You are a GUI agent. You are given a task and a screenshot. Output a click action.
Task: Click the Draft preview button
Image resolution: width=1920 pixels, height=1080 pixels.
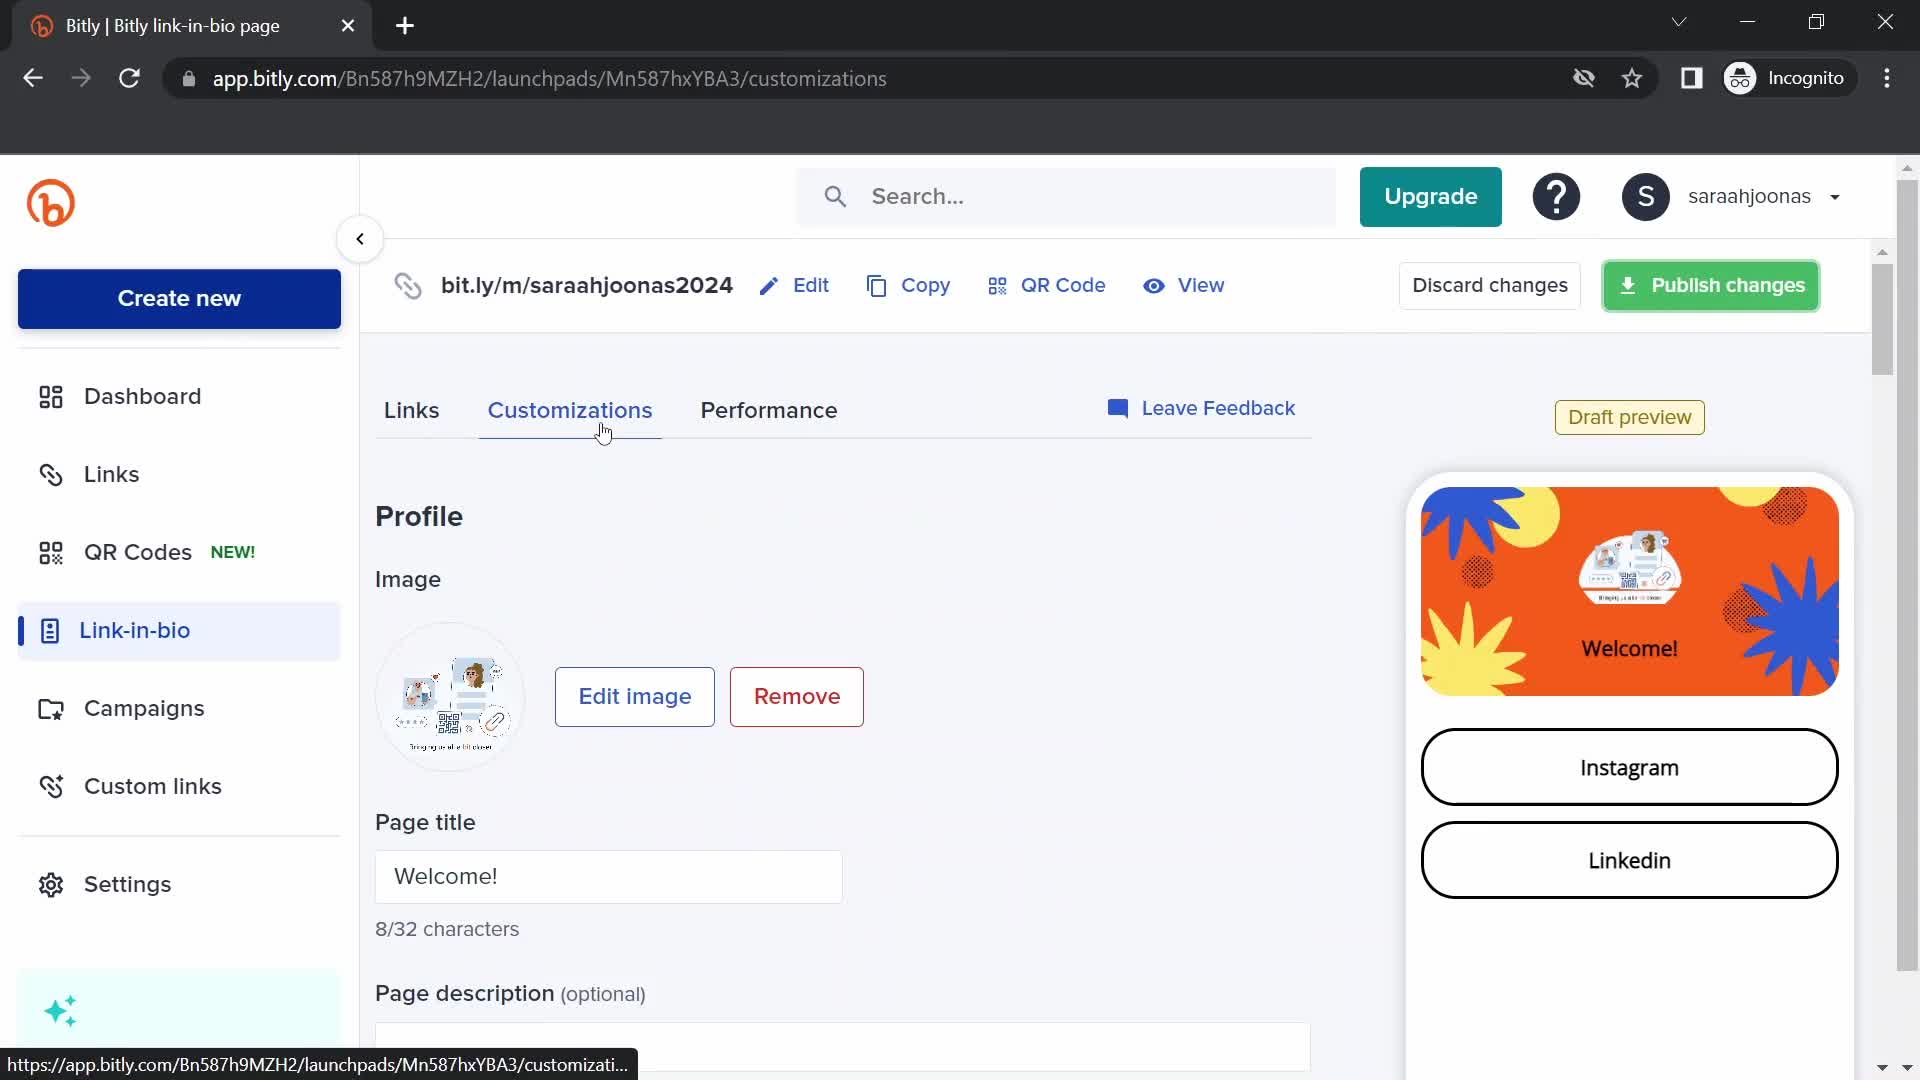pos(1630,417)
